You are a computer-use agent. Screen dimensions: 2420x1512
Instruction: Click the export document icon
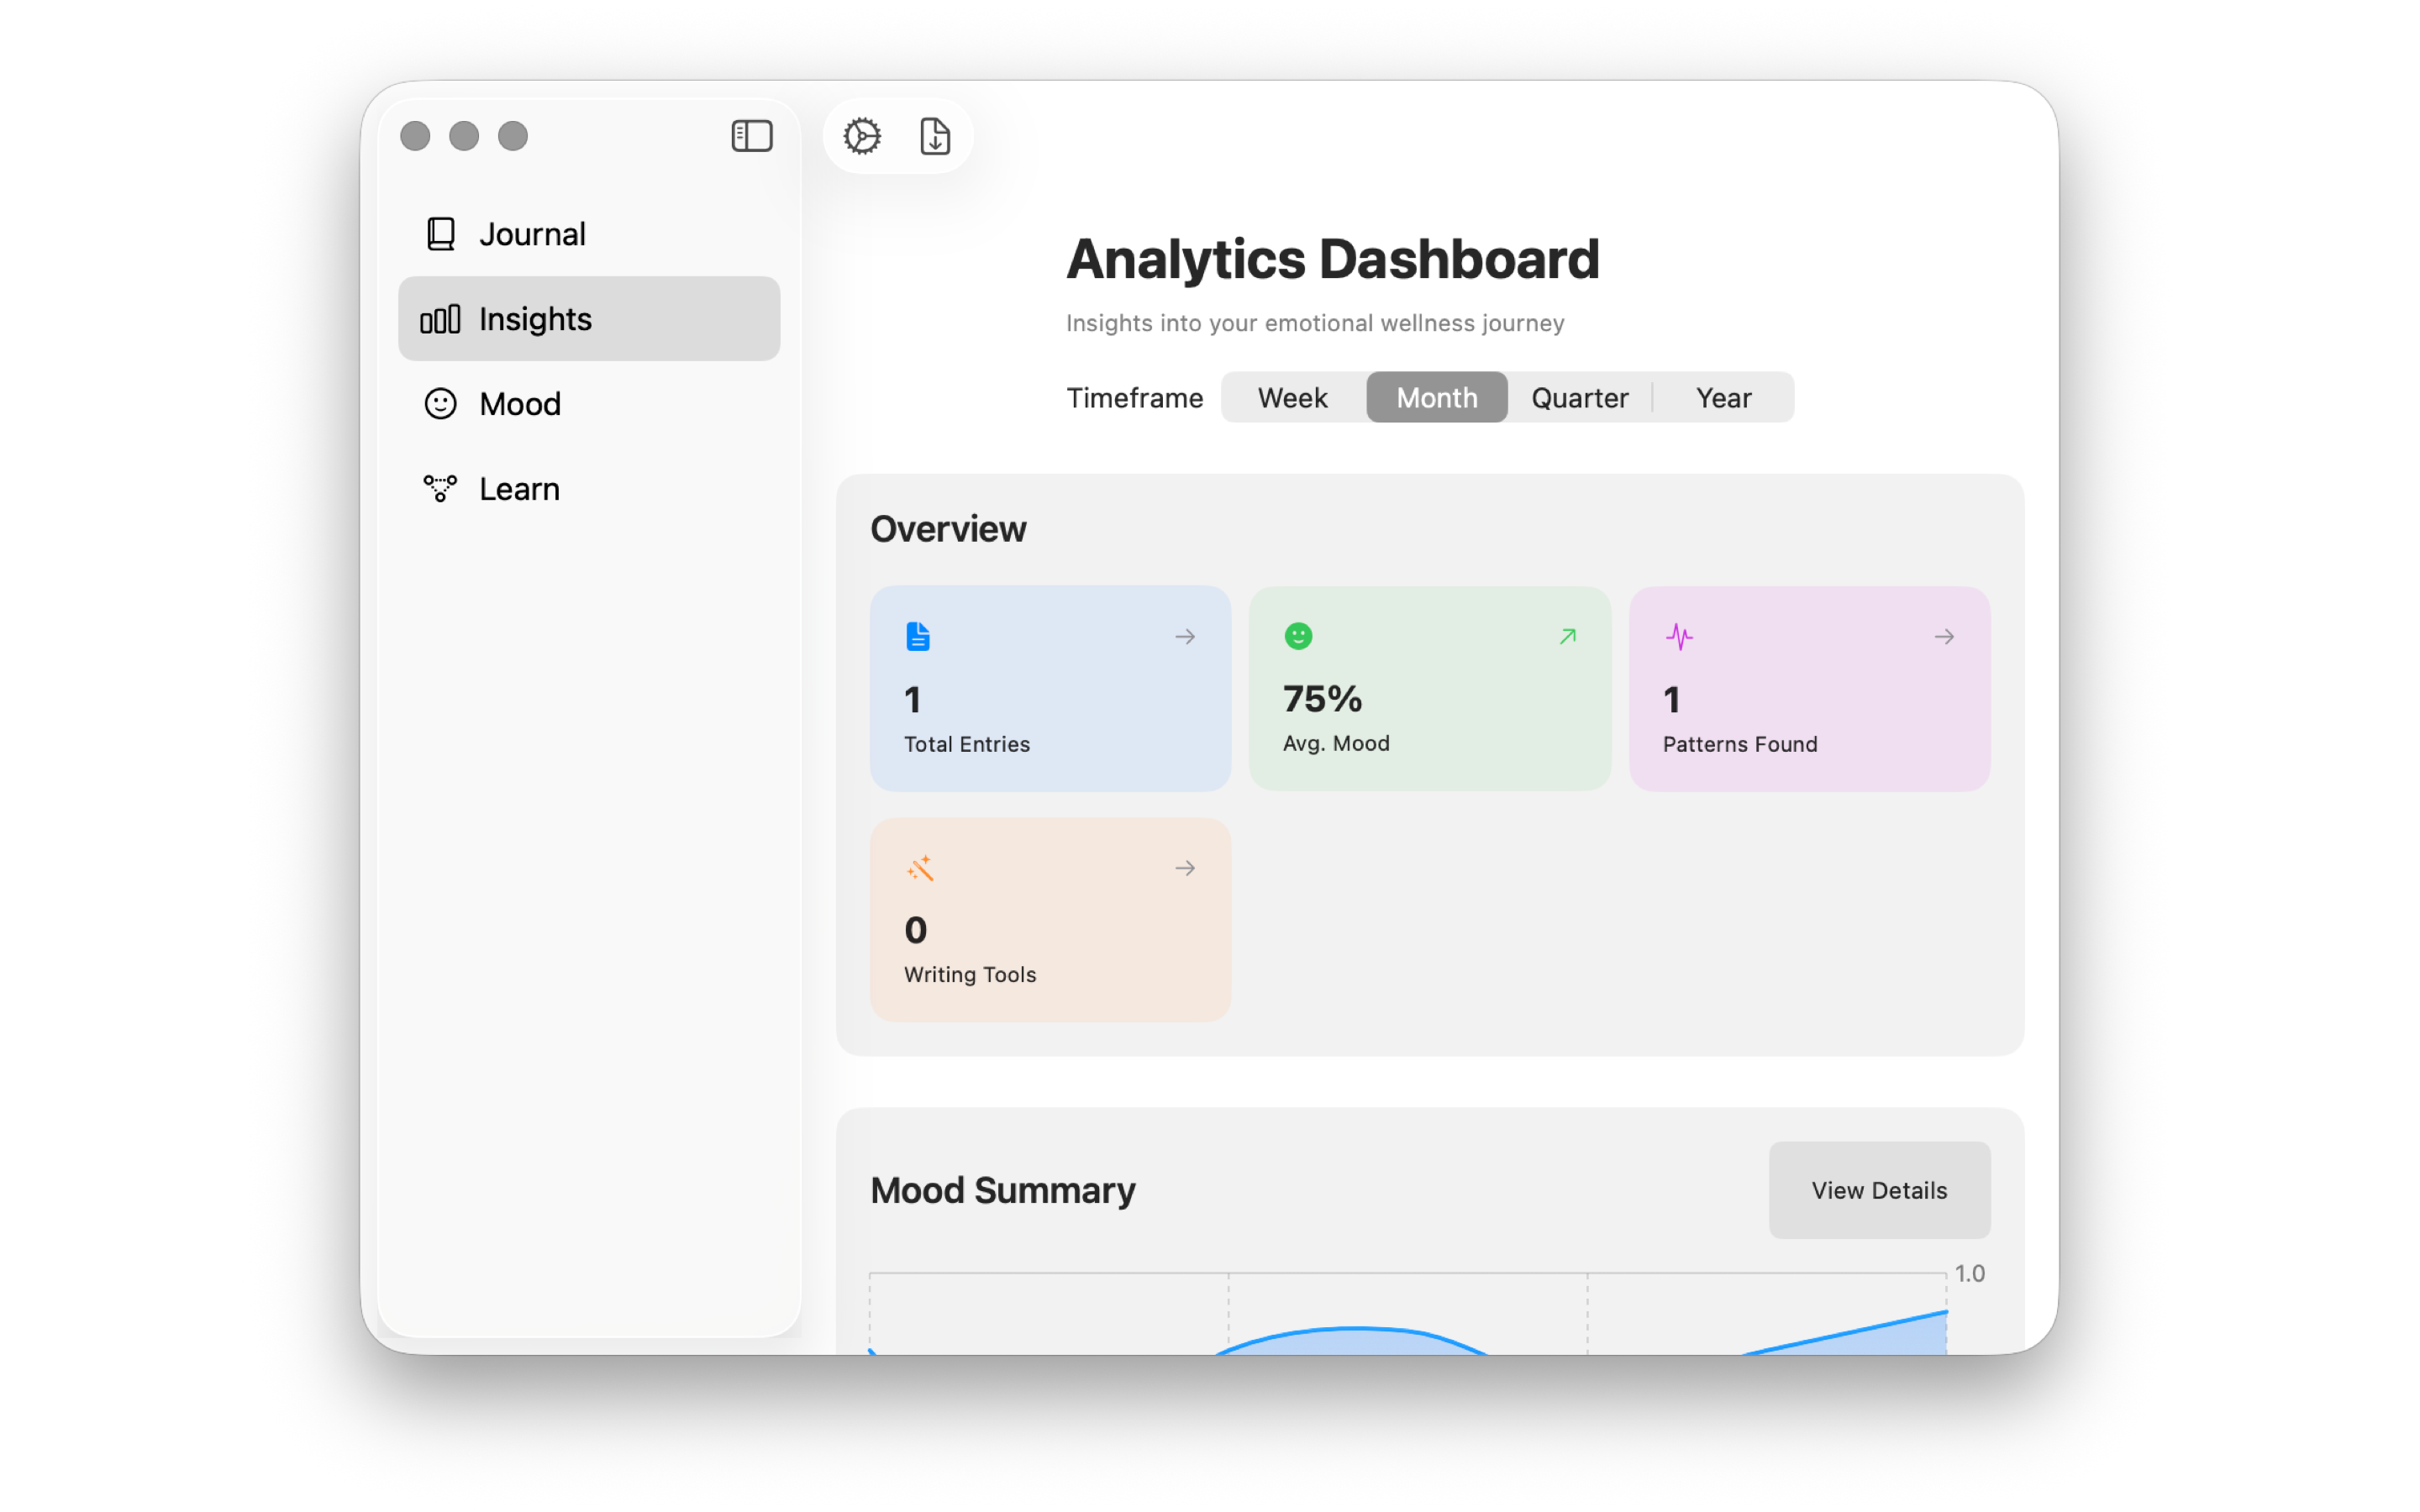click(x=935, y=136)
